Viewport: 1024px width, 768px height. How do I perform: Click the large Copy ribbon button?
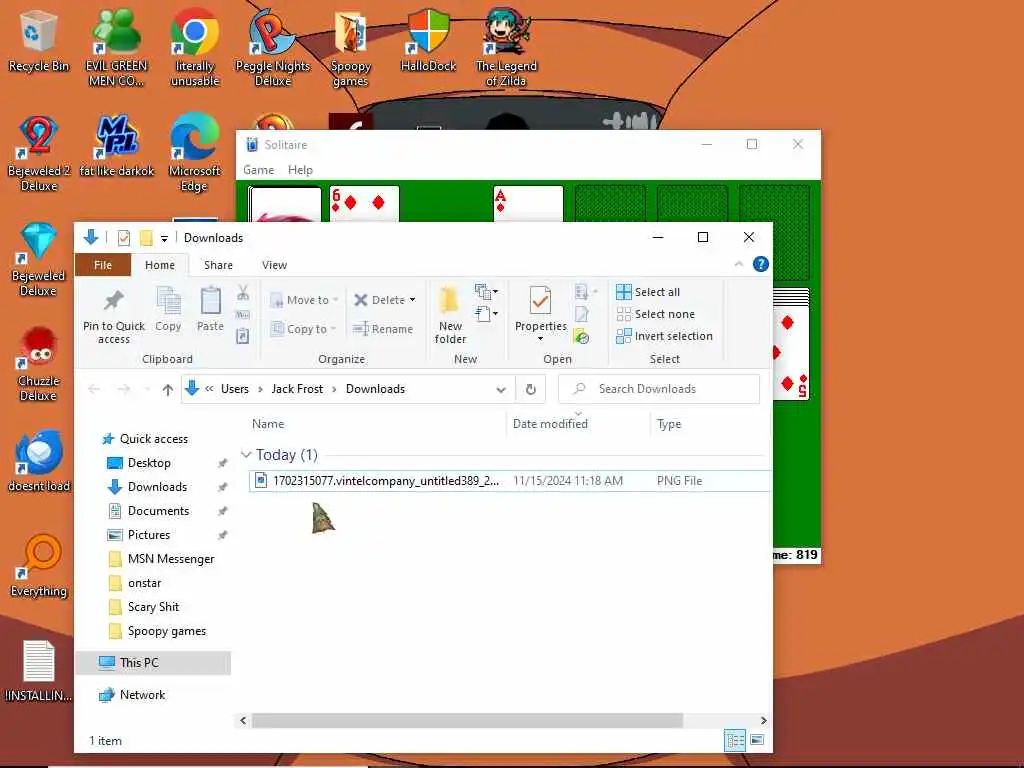tap(168, 310)
